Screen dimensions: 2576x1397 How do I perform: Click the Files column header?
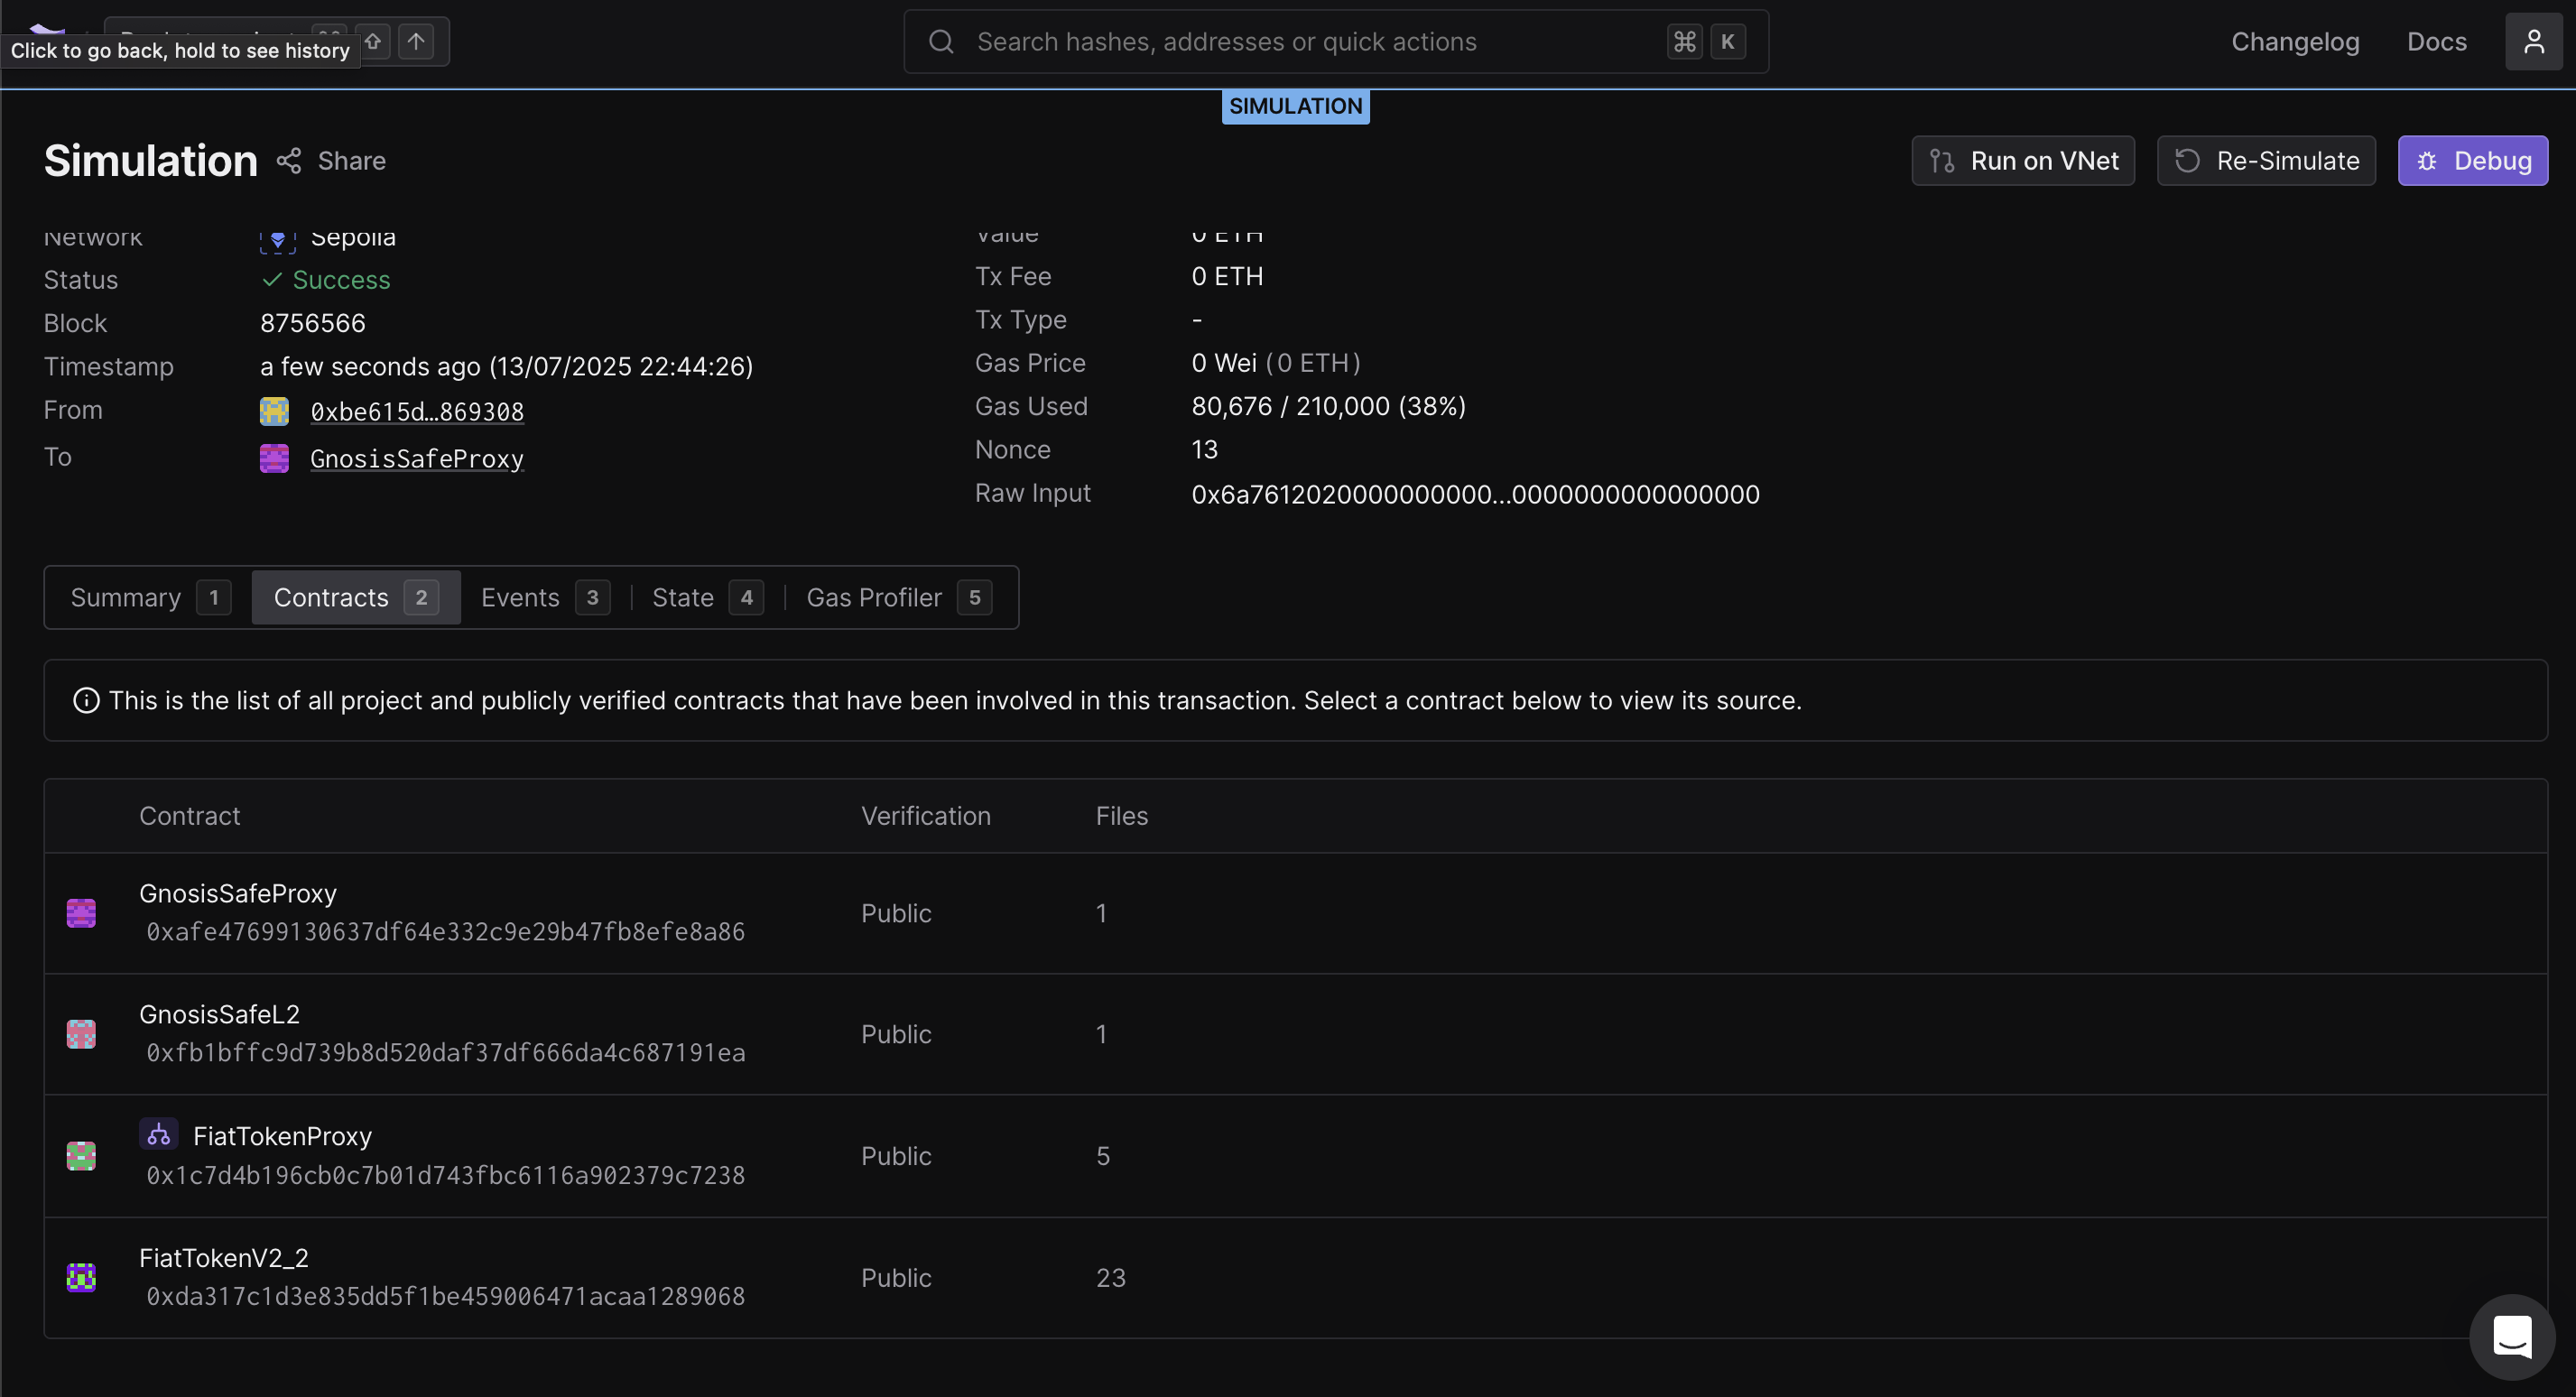tap(1122, 816)
